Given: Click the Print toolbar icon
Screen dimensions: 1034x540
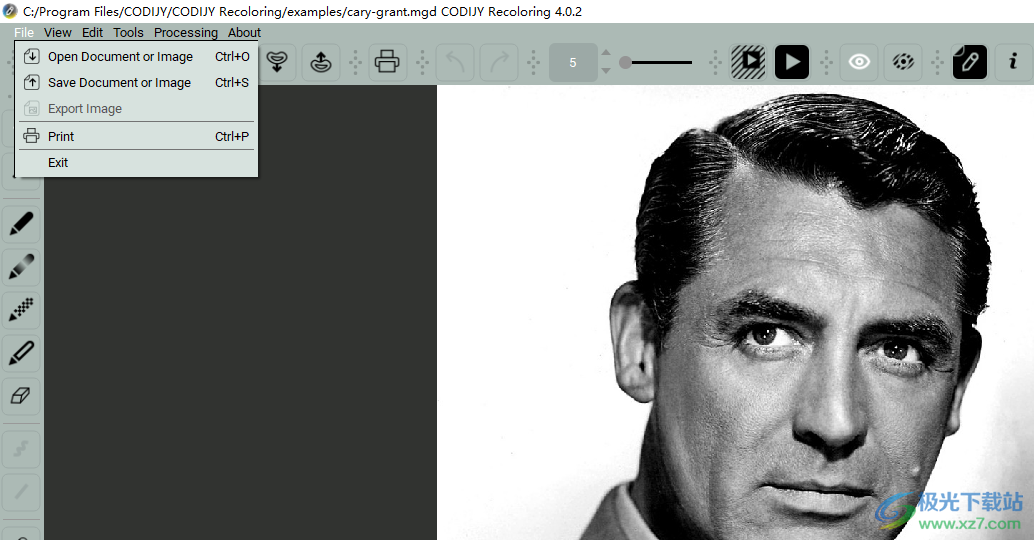Looking at the screenshot, I should click(387, 62).
